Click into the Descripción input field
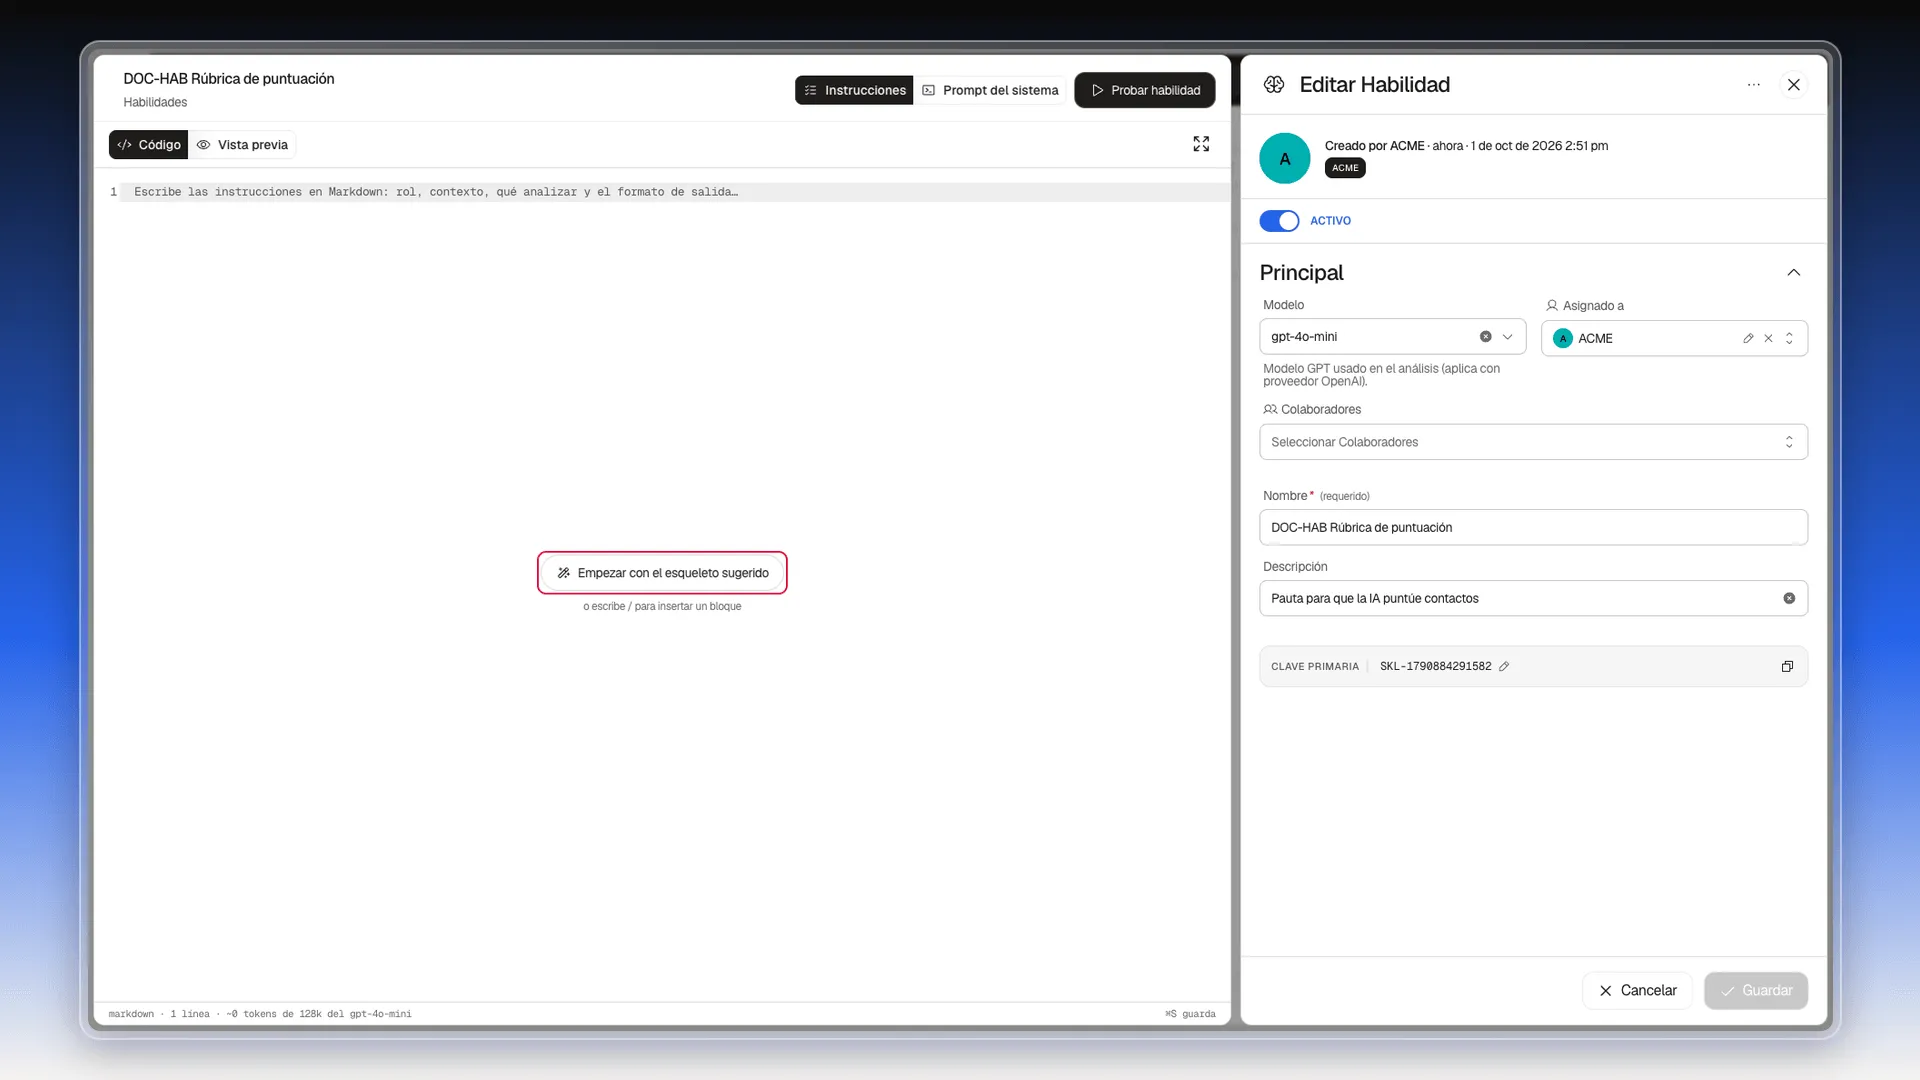Viewport: 1920px width, 1080px height. click(1533, 598)
